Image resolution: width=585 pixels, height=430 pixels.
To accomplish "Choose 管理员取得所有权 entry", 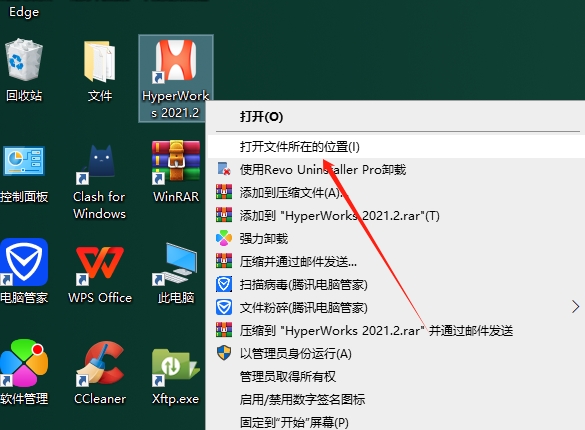I will point(395,377).
